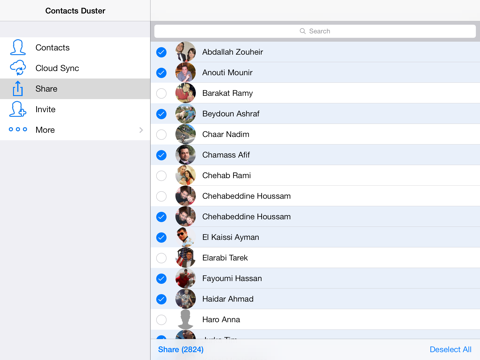Viewport: 480px width, 360px height.
Task: Select the name Barakat Ramy
Action: 228,93
